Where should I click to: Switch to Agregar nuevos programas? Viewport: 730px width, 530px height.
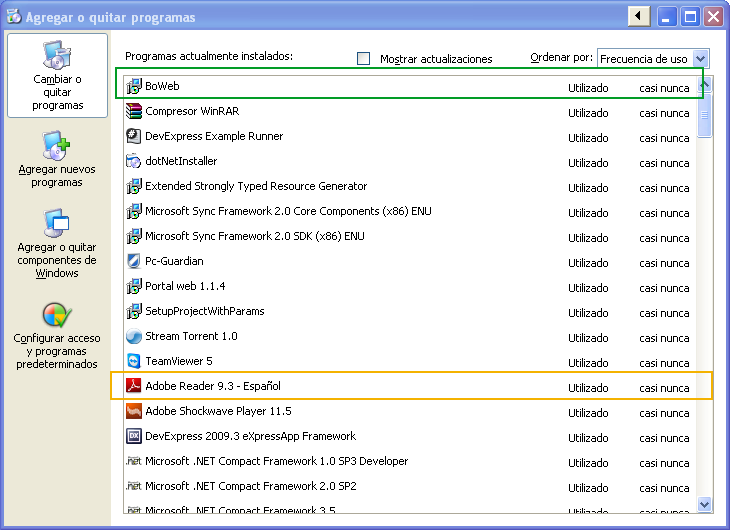click(57, 160)
